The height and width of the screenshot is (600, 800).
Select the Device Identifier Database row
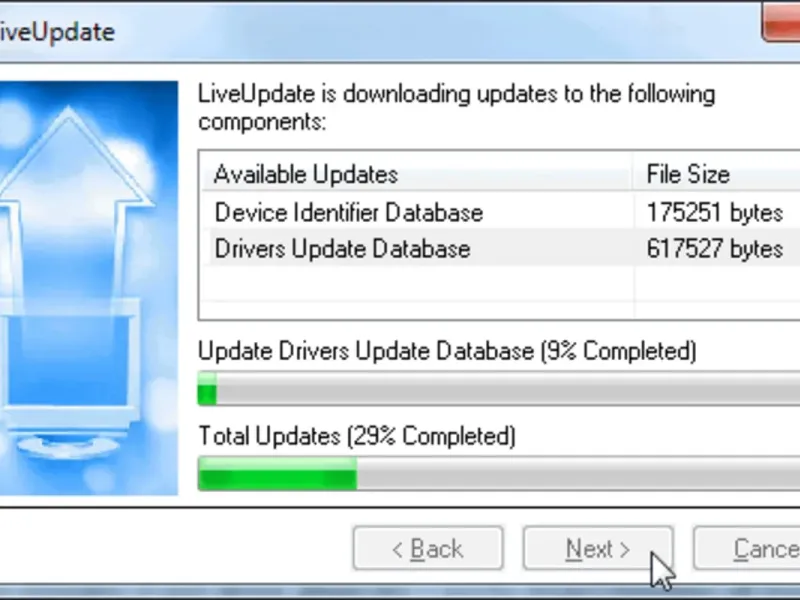(x=501, y=212)
